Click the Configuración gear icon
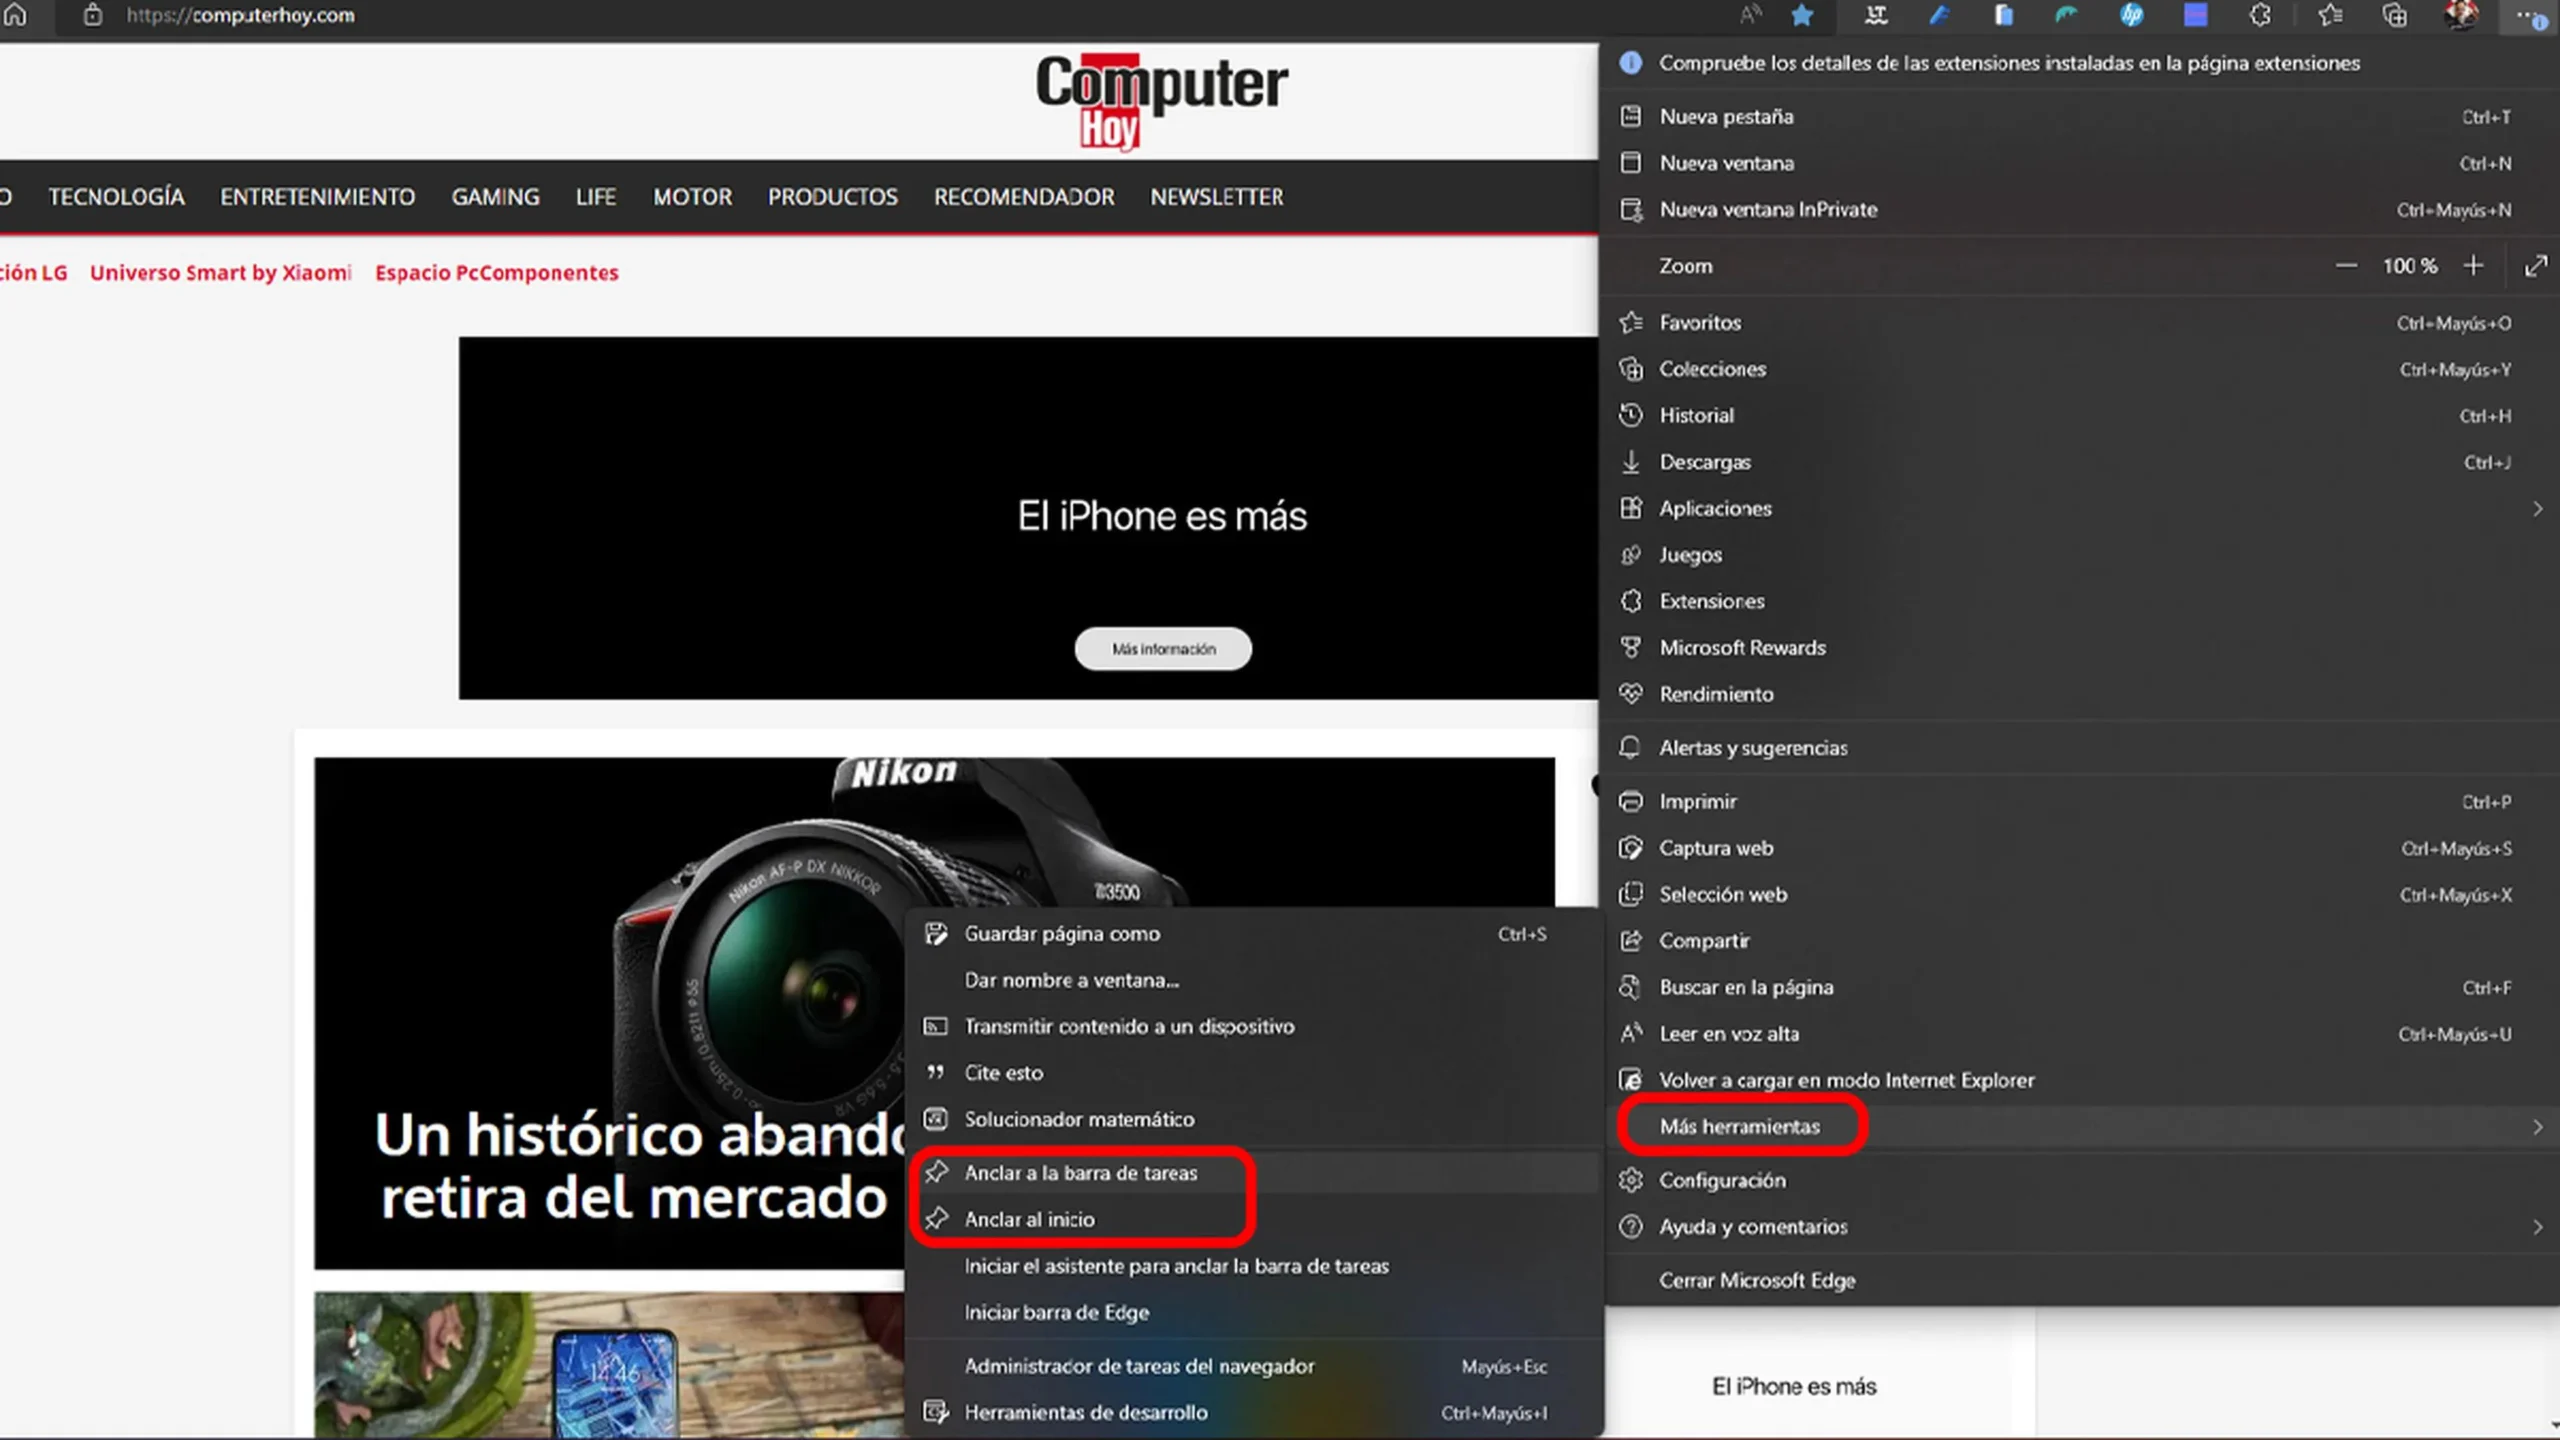 coord(1631,1180)
